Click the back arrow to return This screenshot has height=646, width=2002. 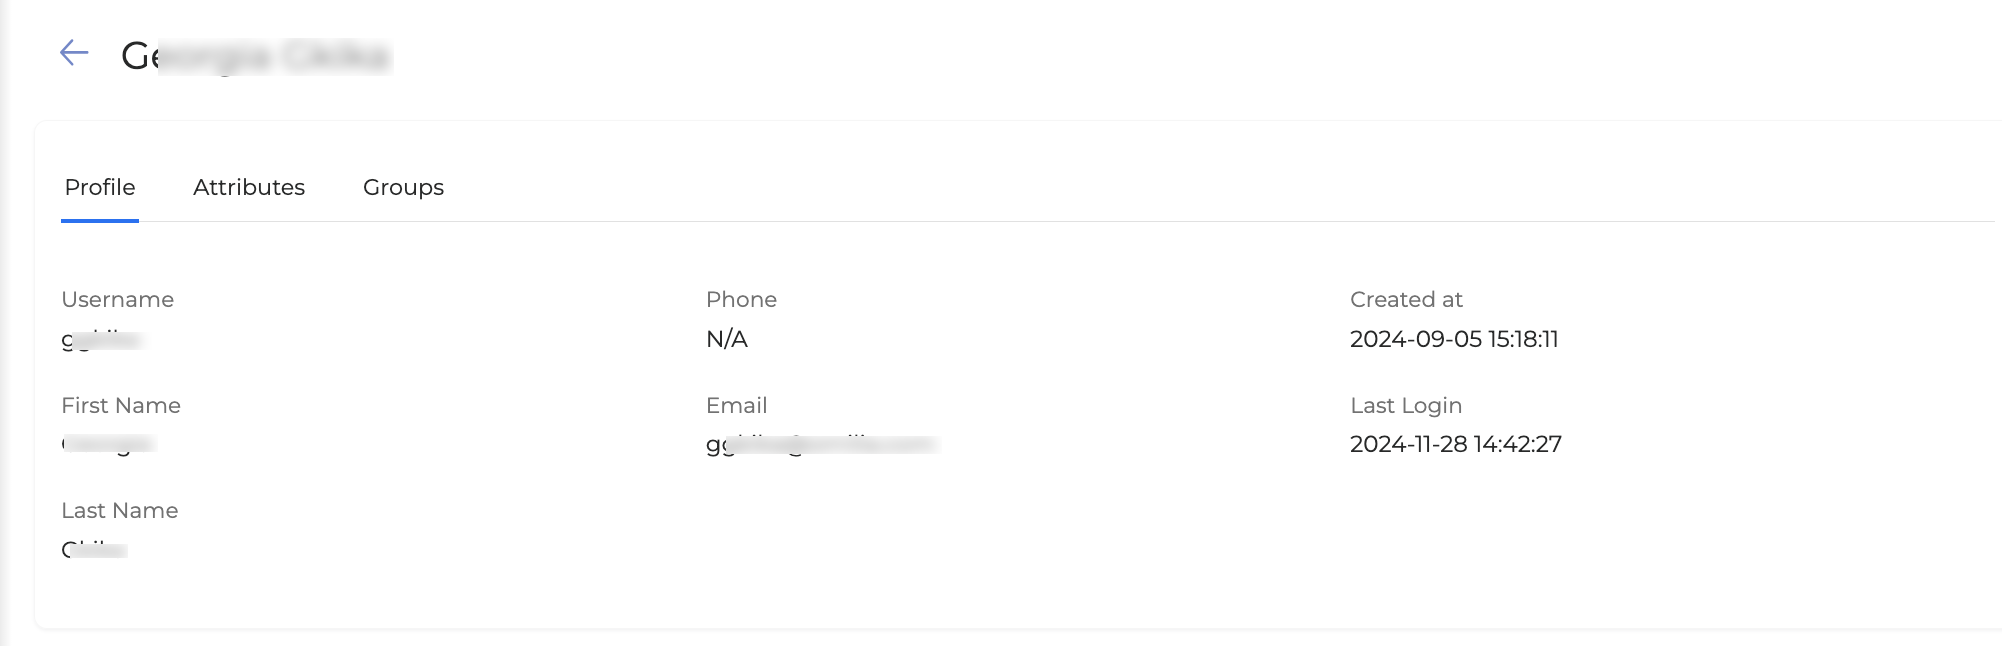point(73,53)
